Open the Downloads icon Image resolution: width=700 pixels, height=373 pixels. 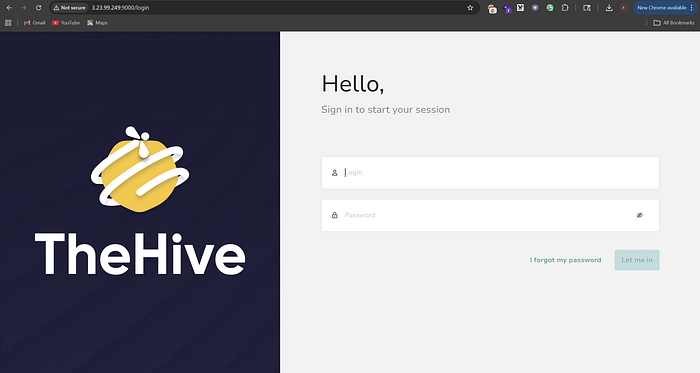[609, 8]
